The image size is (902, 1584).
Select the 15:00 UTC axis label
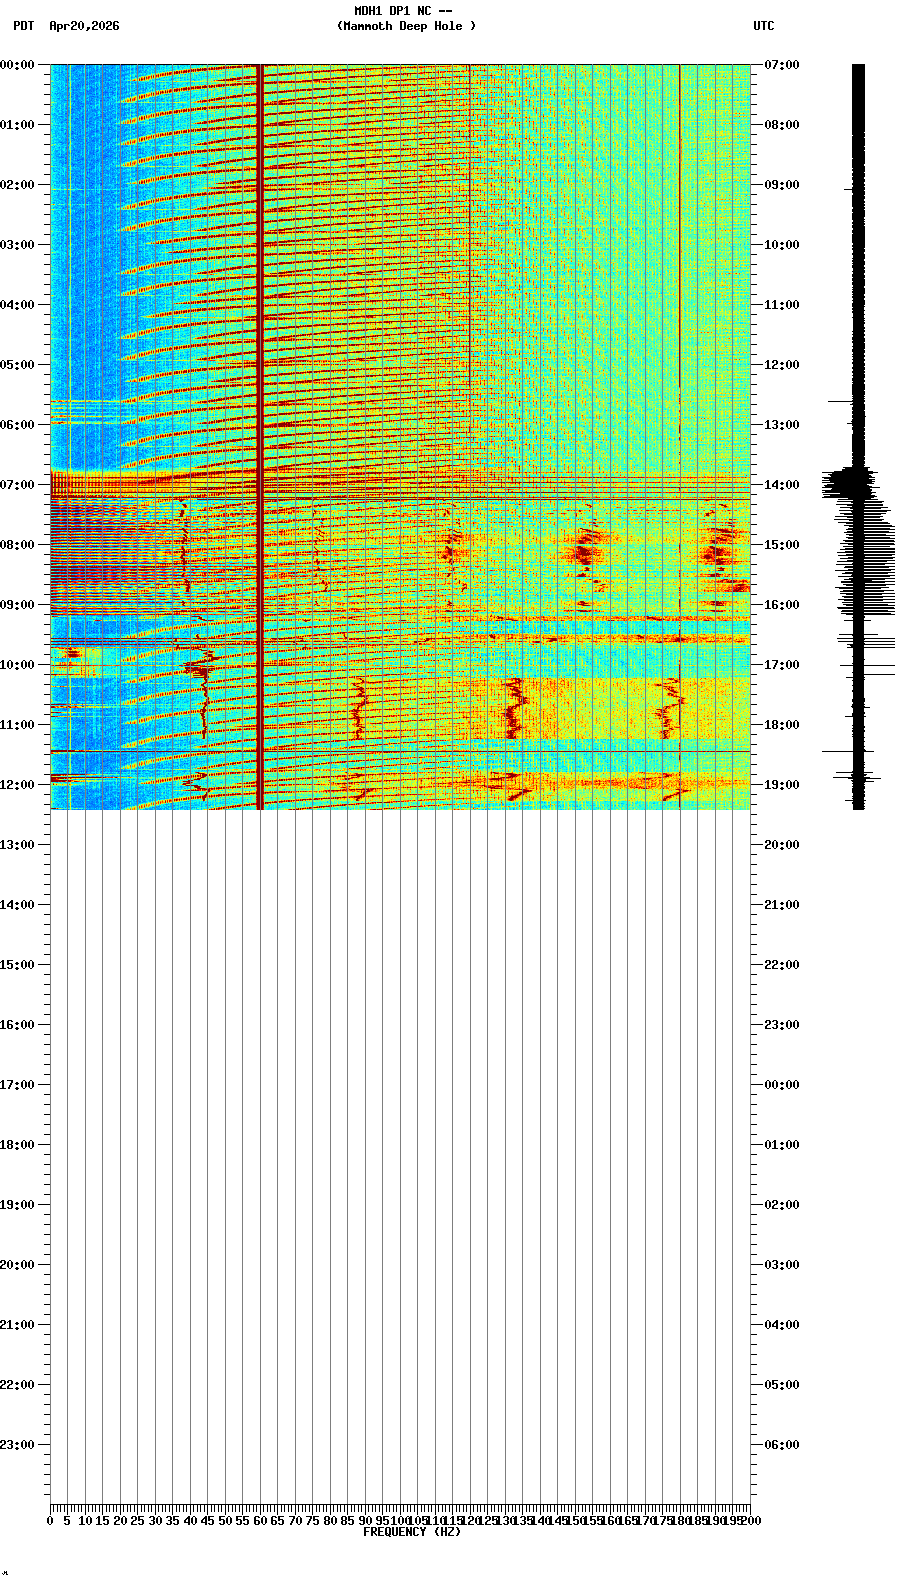pos(782,545)
